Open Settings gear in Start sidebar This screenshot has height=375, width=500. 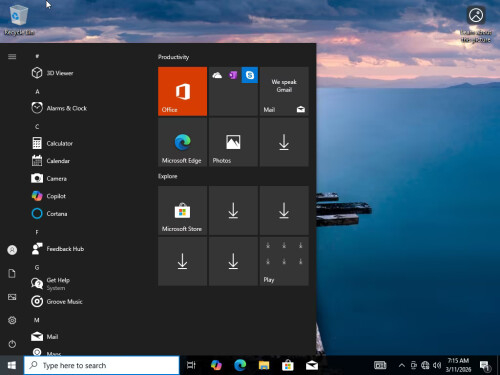(12, 320)
